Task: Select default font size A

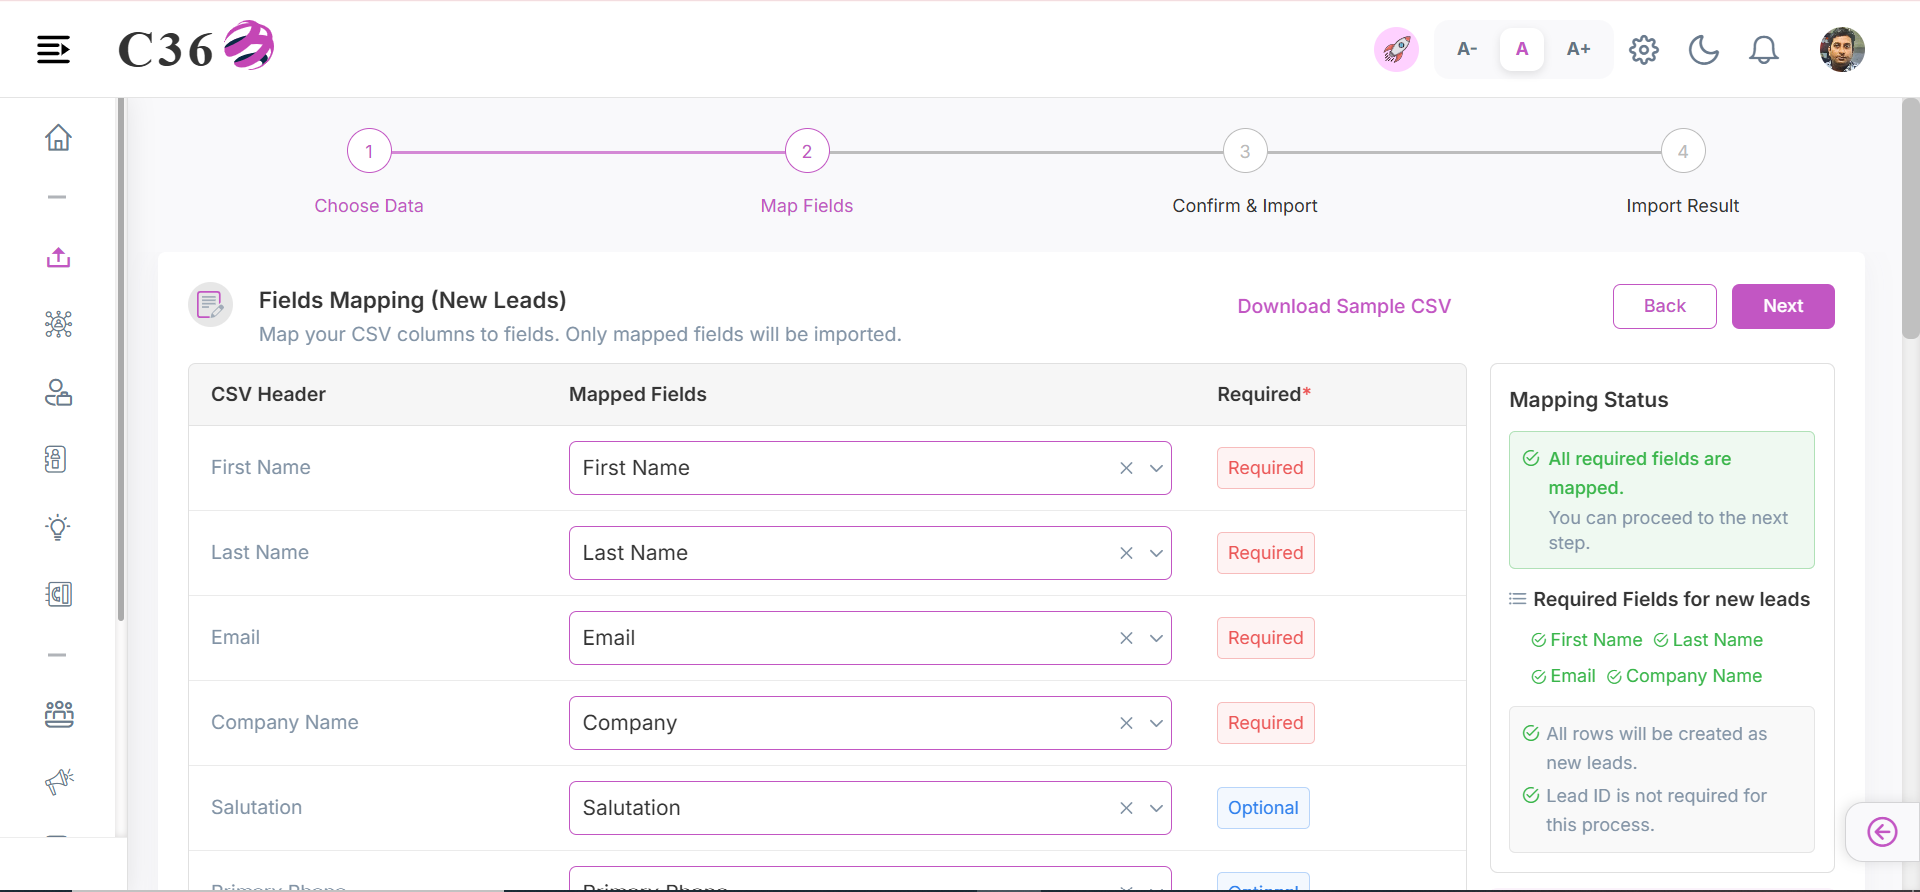Action: tap(1522, 49)
